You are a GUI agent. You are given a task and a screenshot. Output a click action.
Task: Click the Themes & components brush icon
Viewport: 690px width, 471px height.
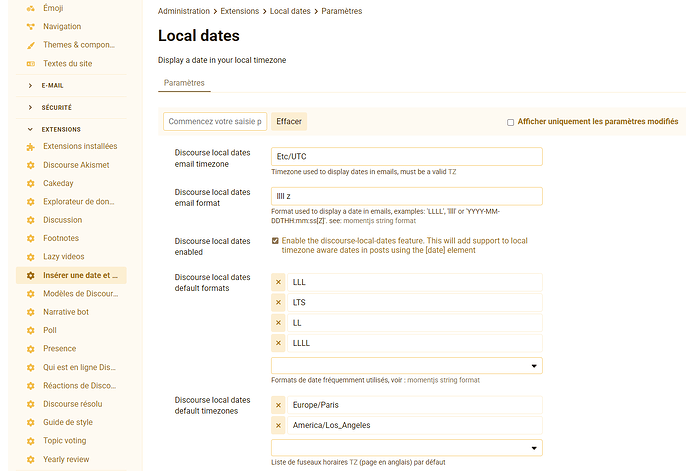coord(30,45)
